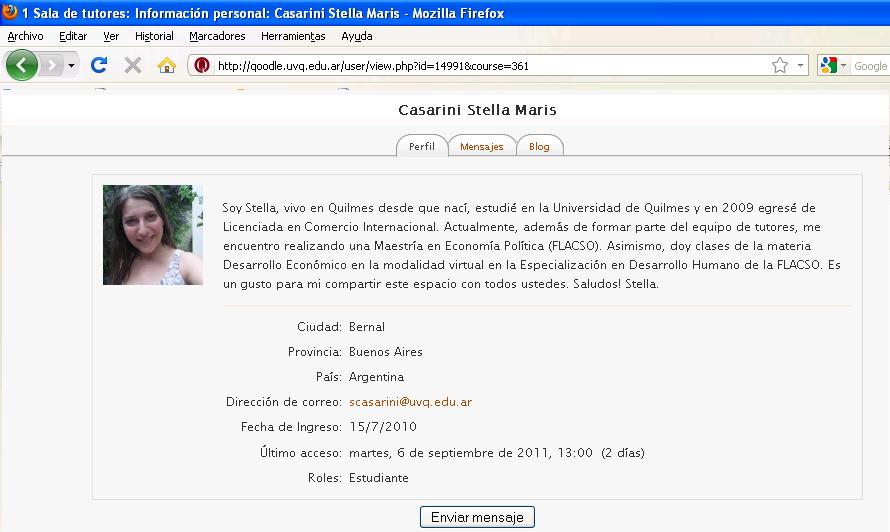890x532 pixels.
Task: Click the Firefox icon in title bar
Action: click(x=10, y=12)
